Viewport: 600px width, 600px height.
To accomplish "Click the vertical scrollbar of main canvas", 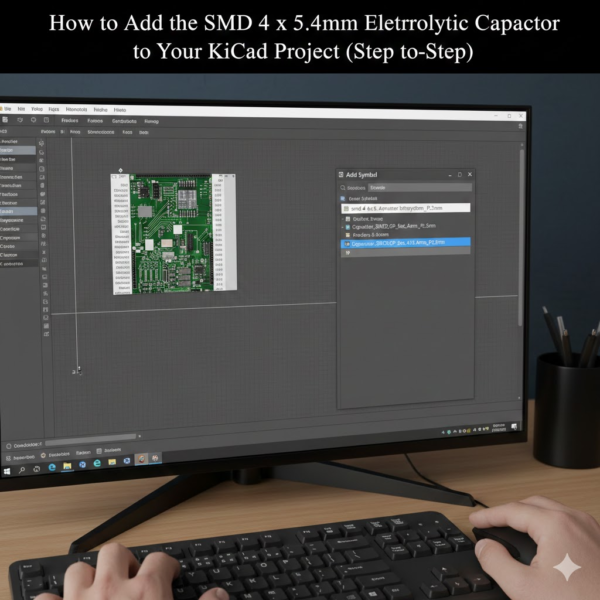I will 520,237.
